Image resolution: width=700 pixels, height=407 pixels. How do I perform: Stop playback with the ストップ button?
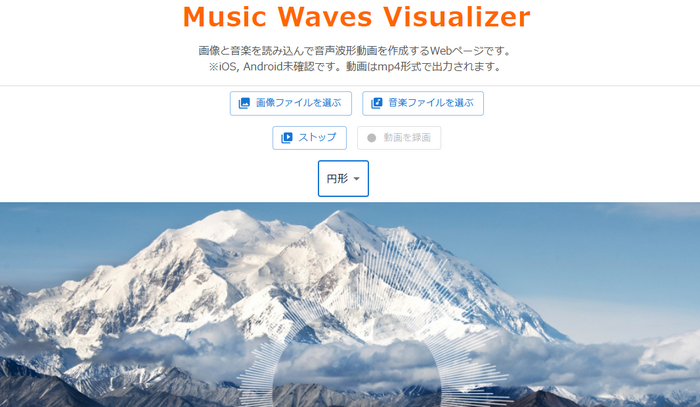pos(309,138)
